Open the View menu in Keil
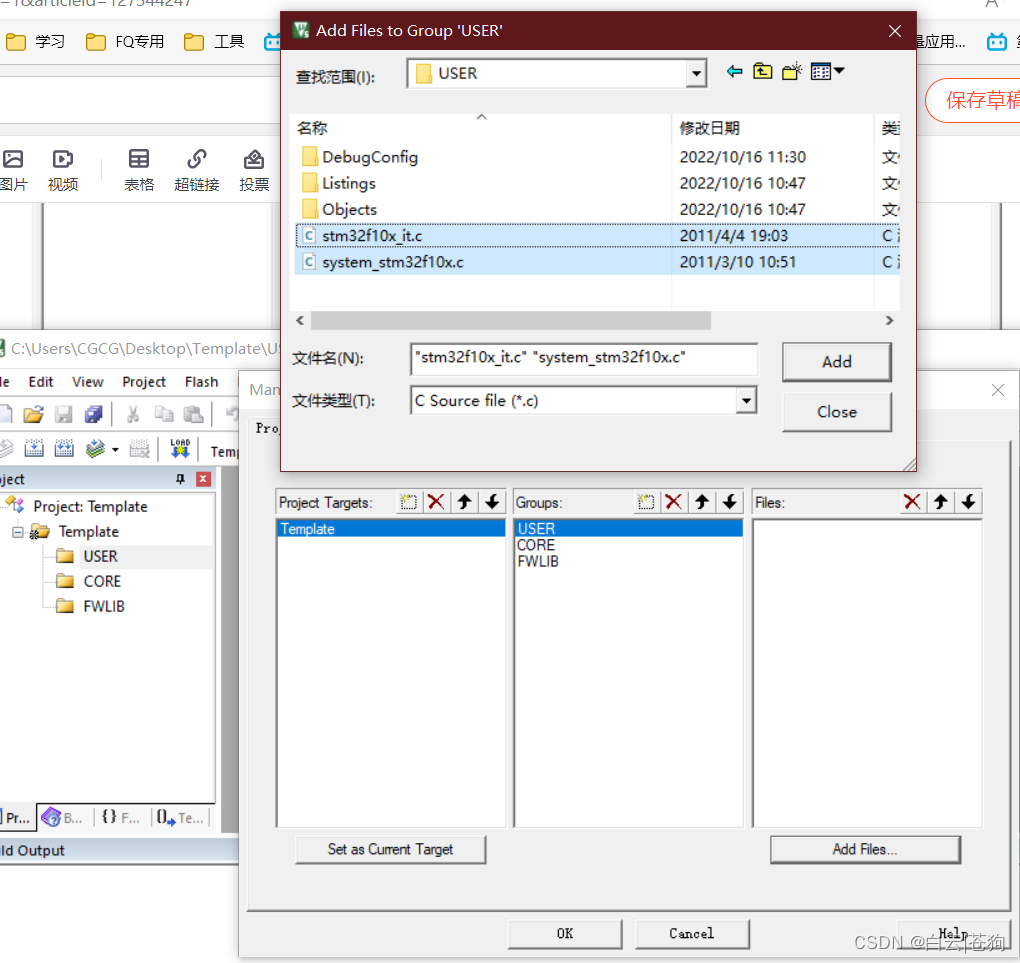The width and height of the screenshot is (1020, 963). (88, 382)
